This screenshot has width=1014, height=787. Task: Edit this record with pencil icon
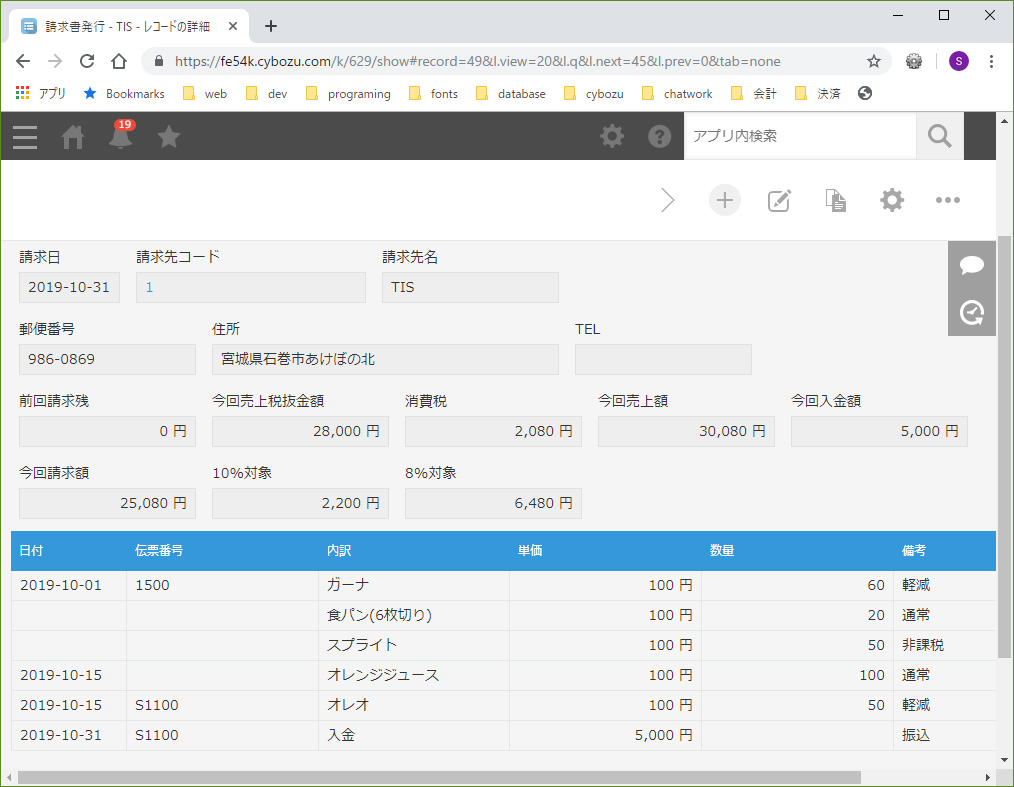coord(780,200)
